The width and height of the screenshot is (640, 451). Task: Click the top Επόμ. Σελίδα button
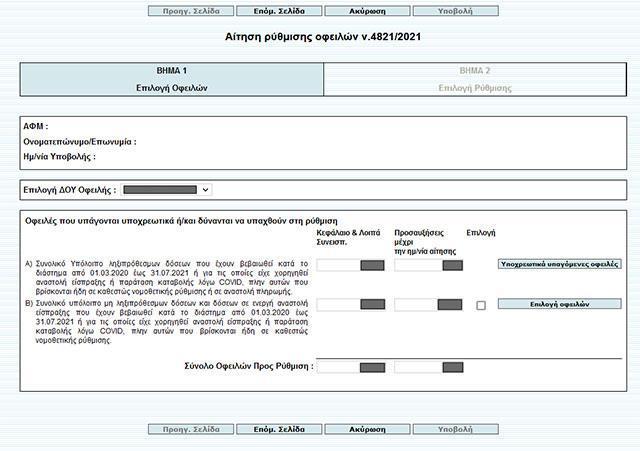pos(279,11)
